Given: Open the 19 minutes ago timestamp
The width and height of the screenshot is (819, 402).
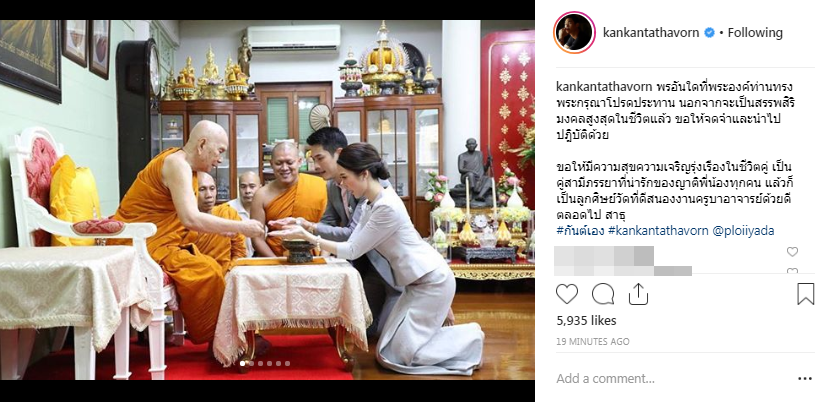Looking at the screenshot, I should coord(592,342).
